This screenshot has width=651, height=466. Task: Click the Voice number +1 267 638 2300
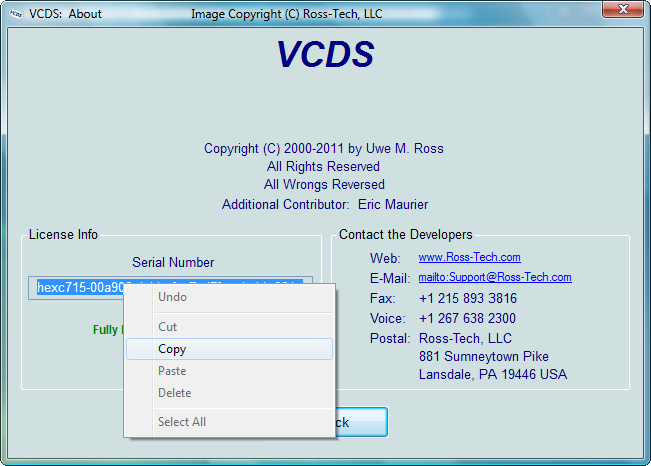pos(467,318)
